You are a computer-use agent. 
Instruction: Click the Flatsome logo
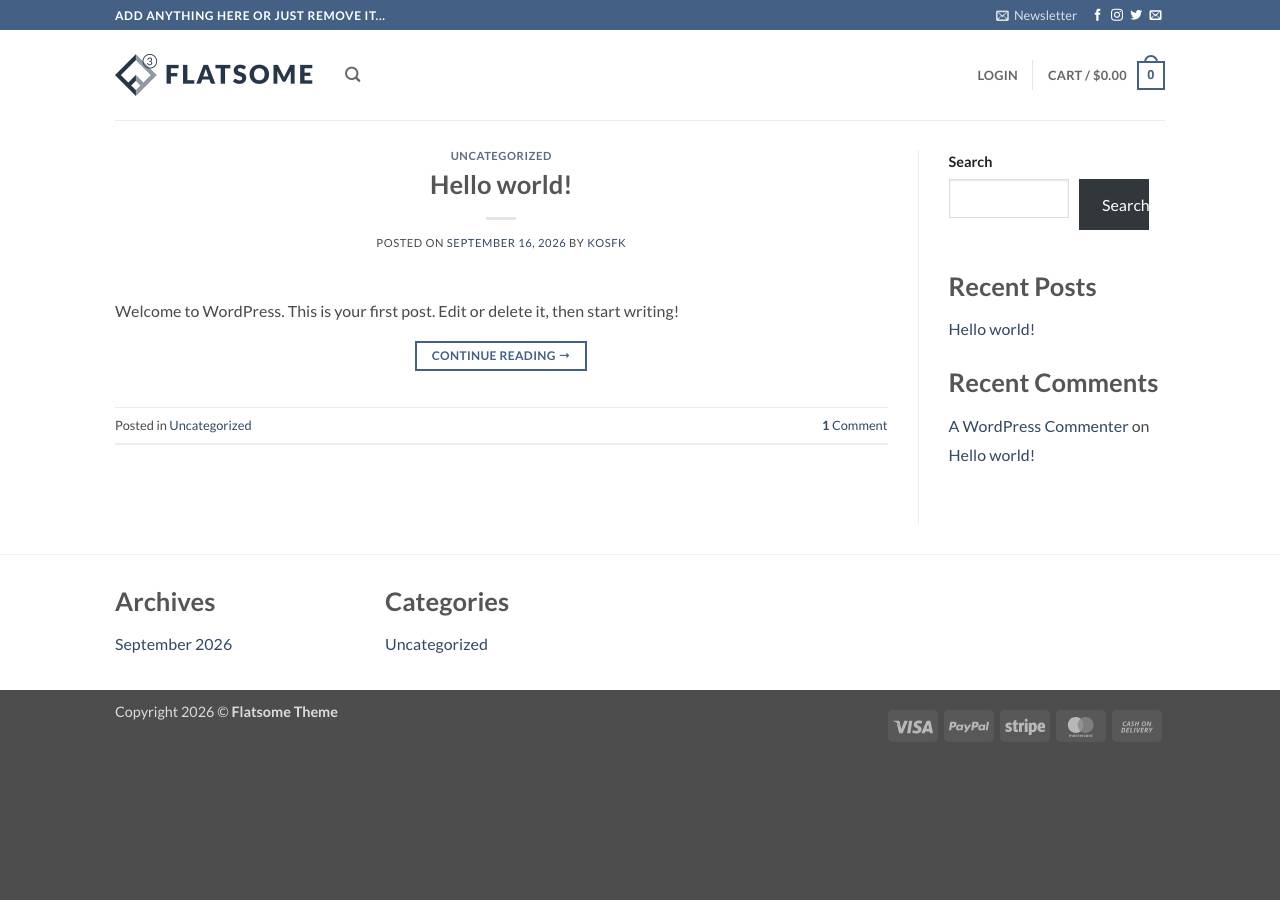[x=214, y=75]
